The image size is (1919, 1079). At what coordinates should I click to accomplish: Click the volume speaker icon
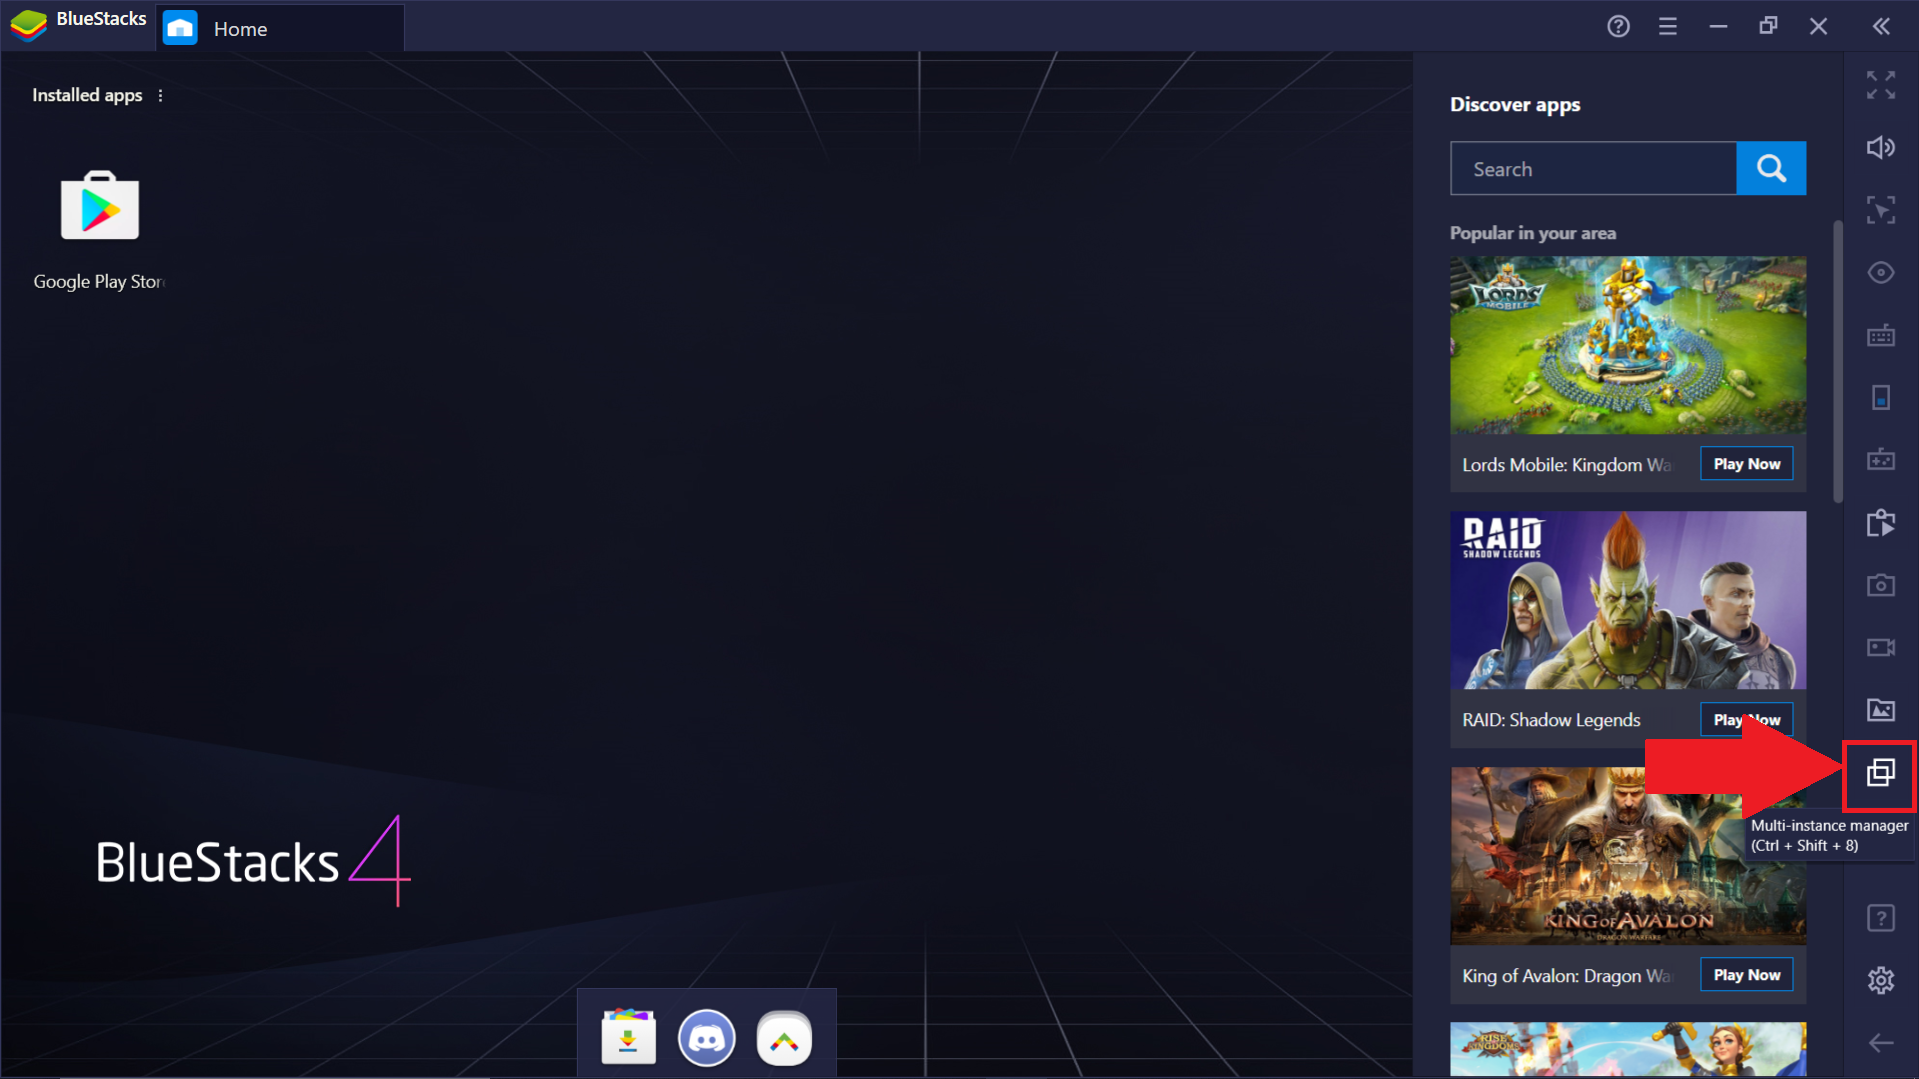[1880, 148]
